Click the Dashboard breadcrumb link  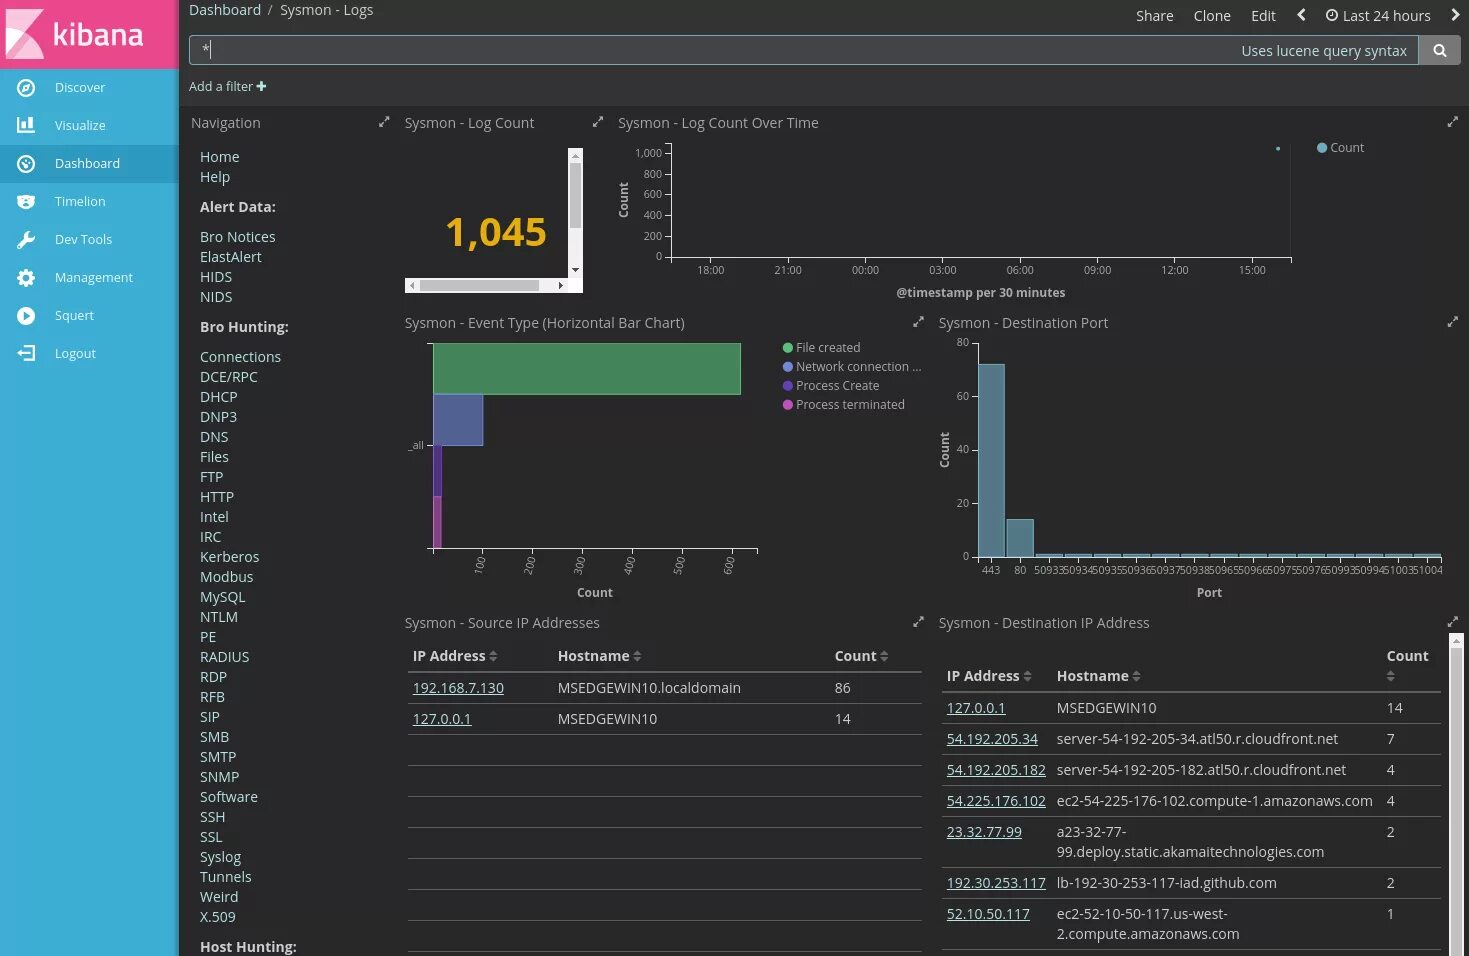pos(225,10)
